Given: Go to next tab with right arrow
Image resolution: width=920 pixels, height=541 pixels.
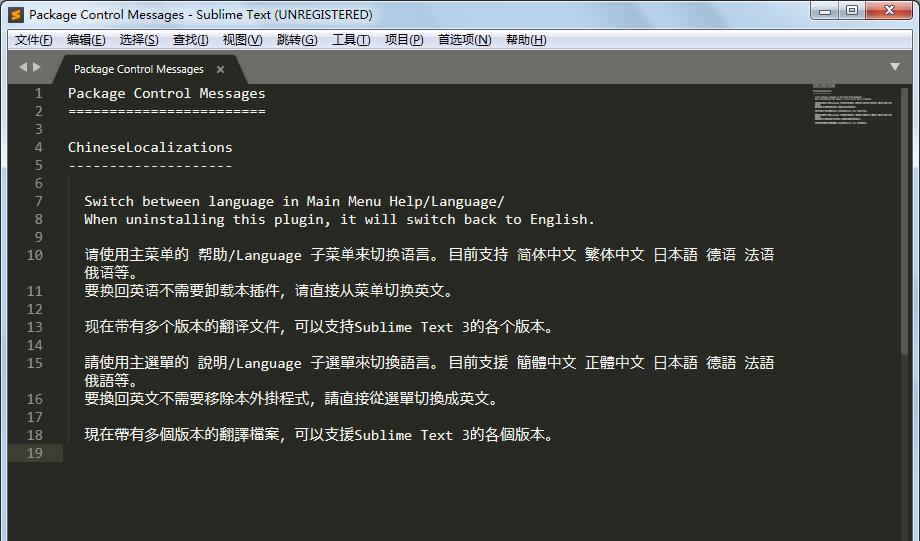Looking at the screenshot, I should pos(37,67).
